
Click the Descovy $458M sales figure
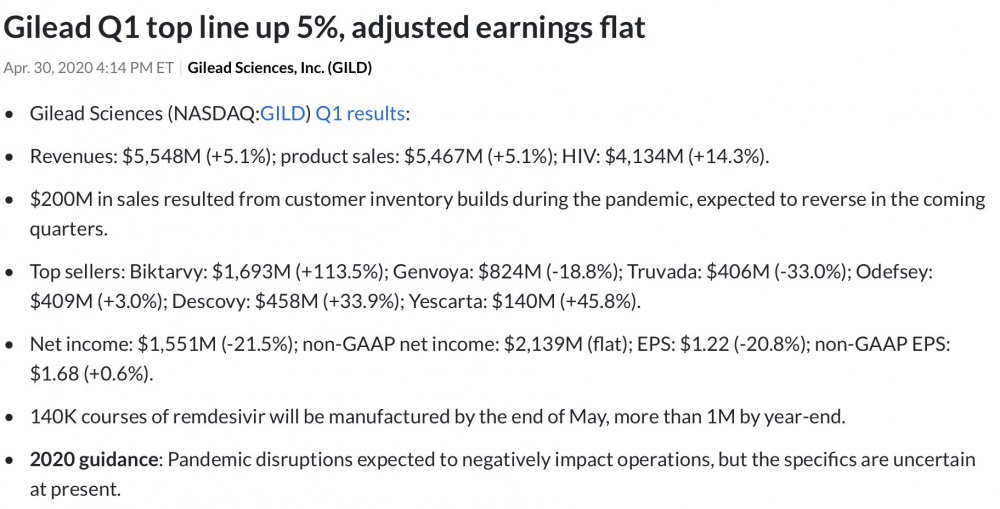pos(261,300)
